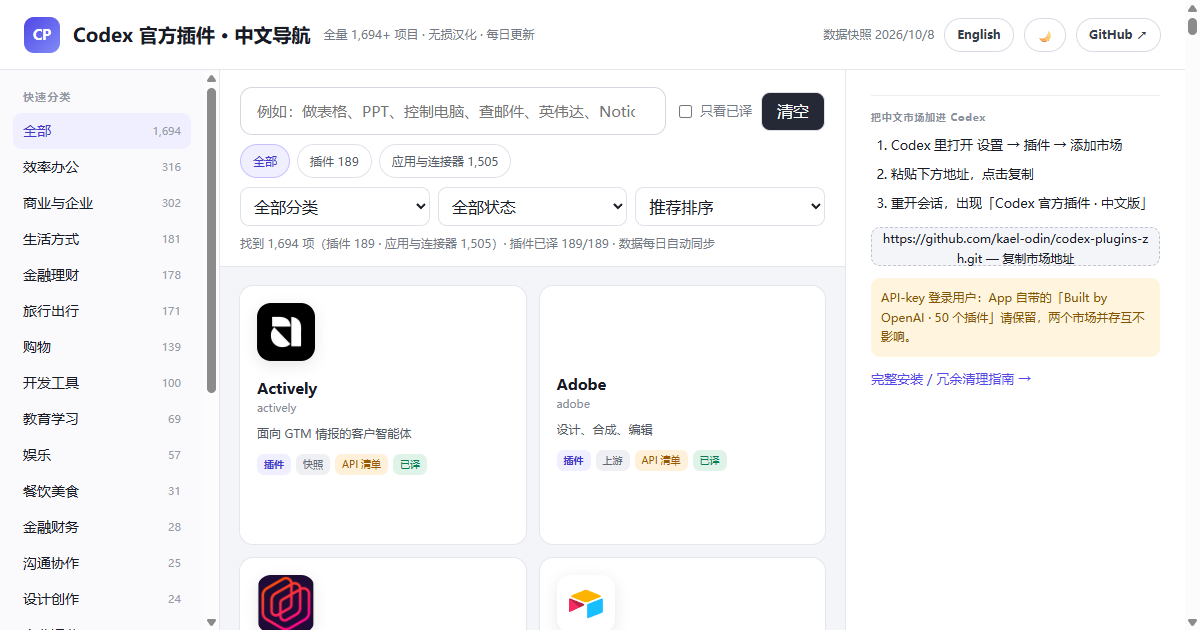The image size is (1200, 630).
Task: Click 已译 tag on Actively card
Action: click(410, 464)
